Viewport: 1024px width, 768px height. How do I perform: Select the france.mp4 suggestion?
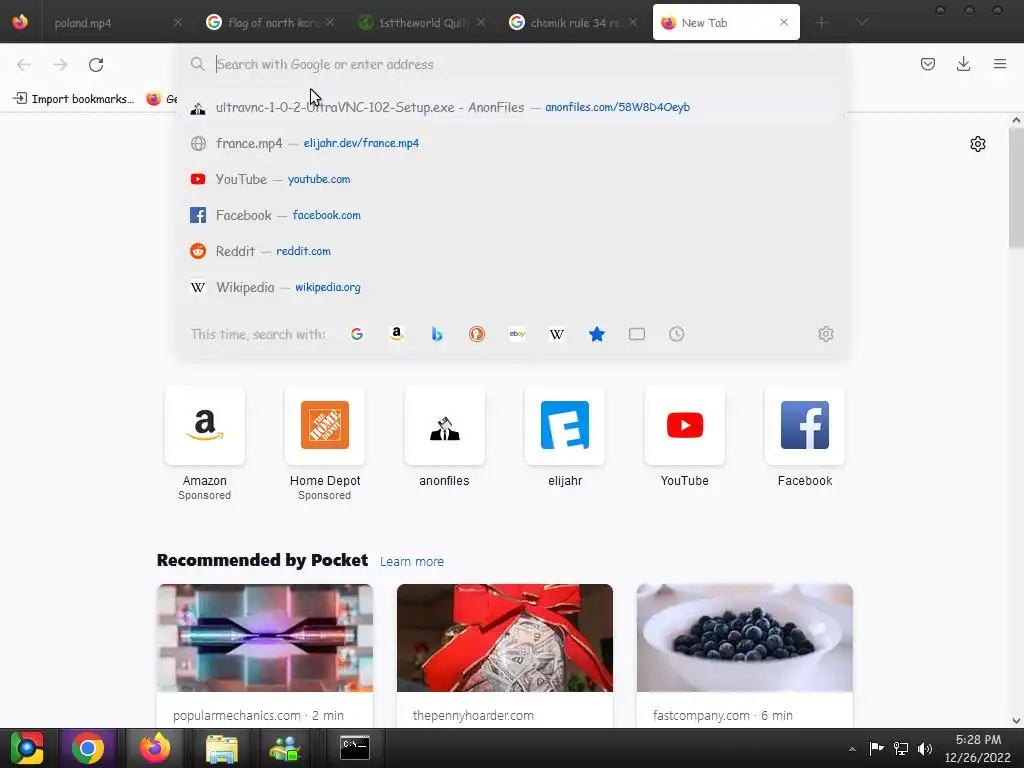point(513,143)
